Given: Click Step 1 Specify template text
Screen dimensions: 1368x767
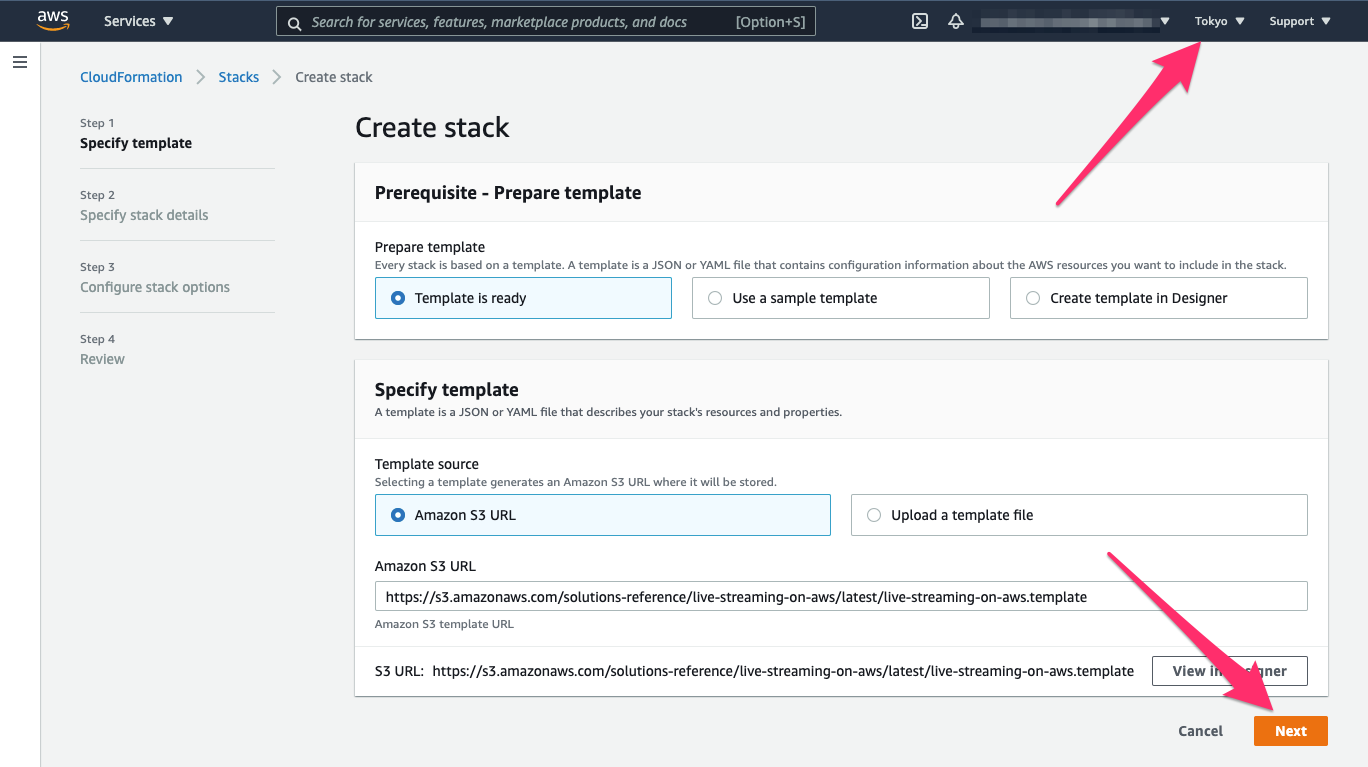Looking at the screenshot, I should [x=136, y=134].
